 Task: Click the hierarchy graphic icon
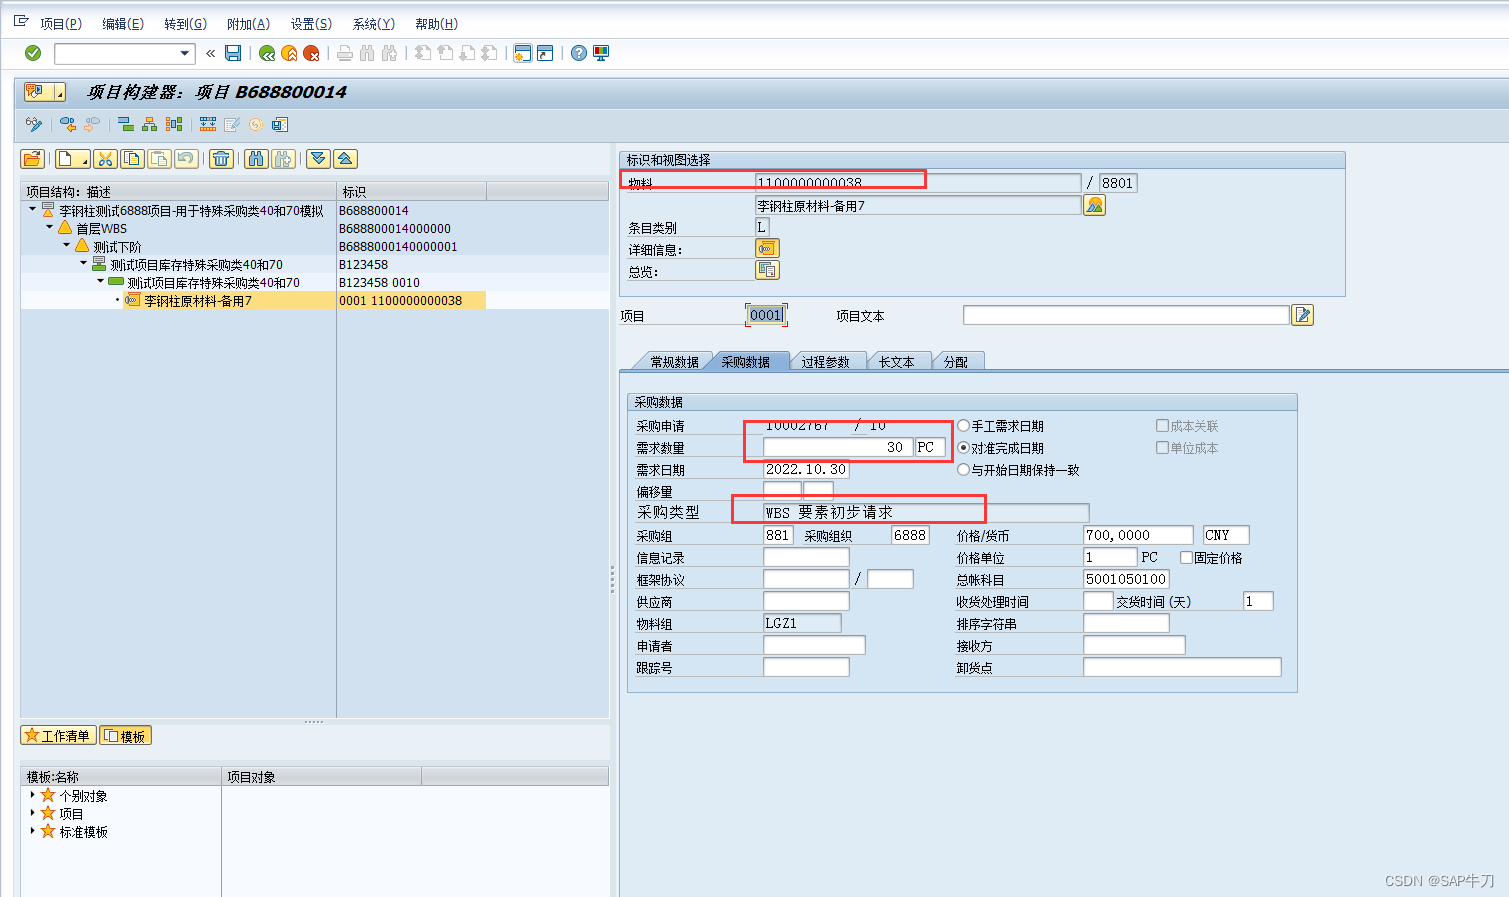[x=149, y=124]
